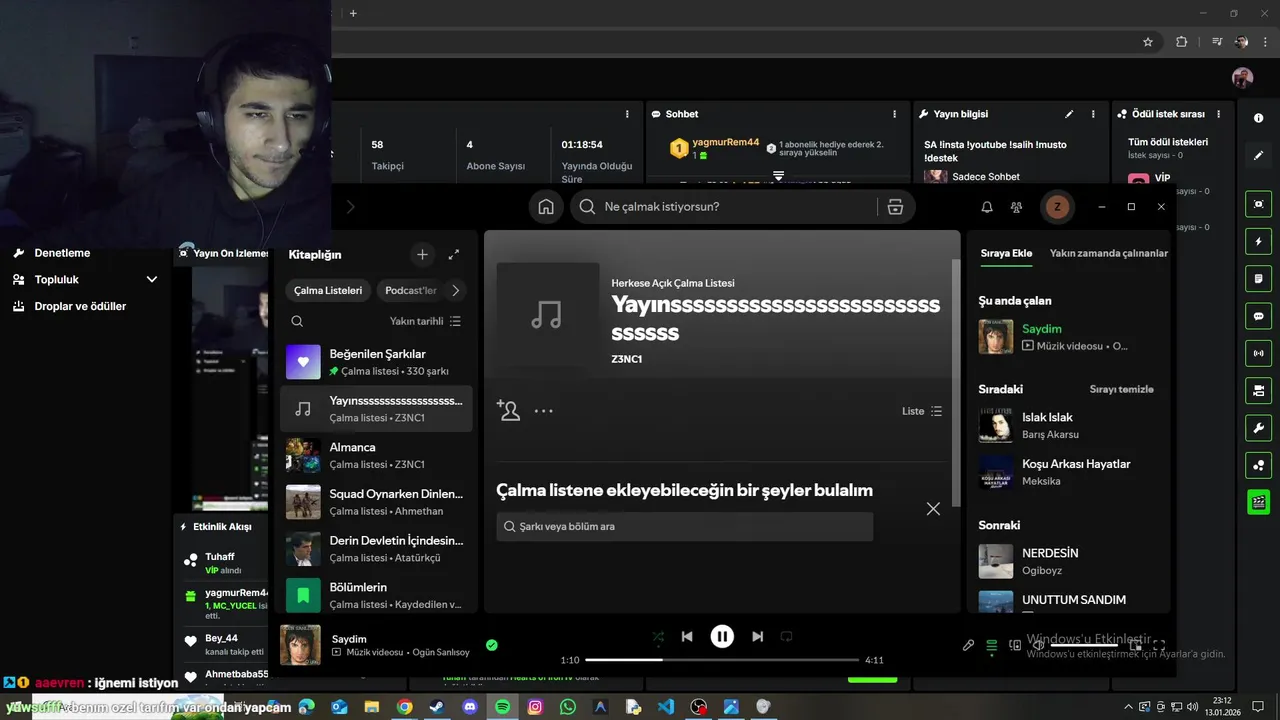Screen dimensions: 1280x720
Task: Select the Çalma Listeleri filter chip
Action: pos(328,291)
